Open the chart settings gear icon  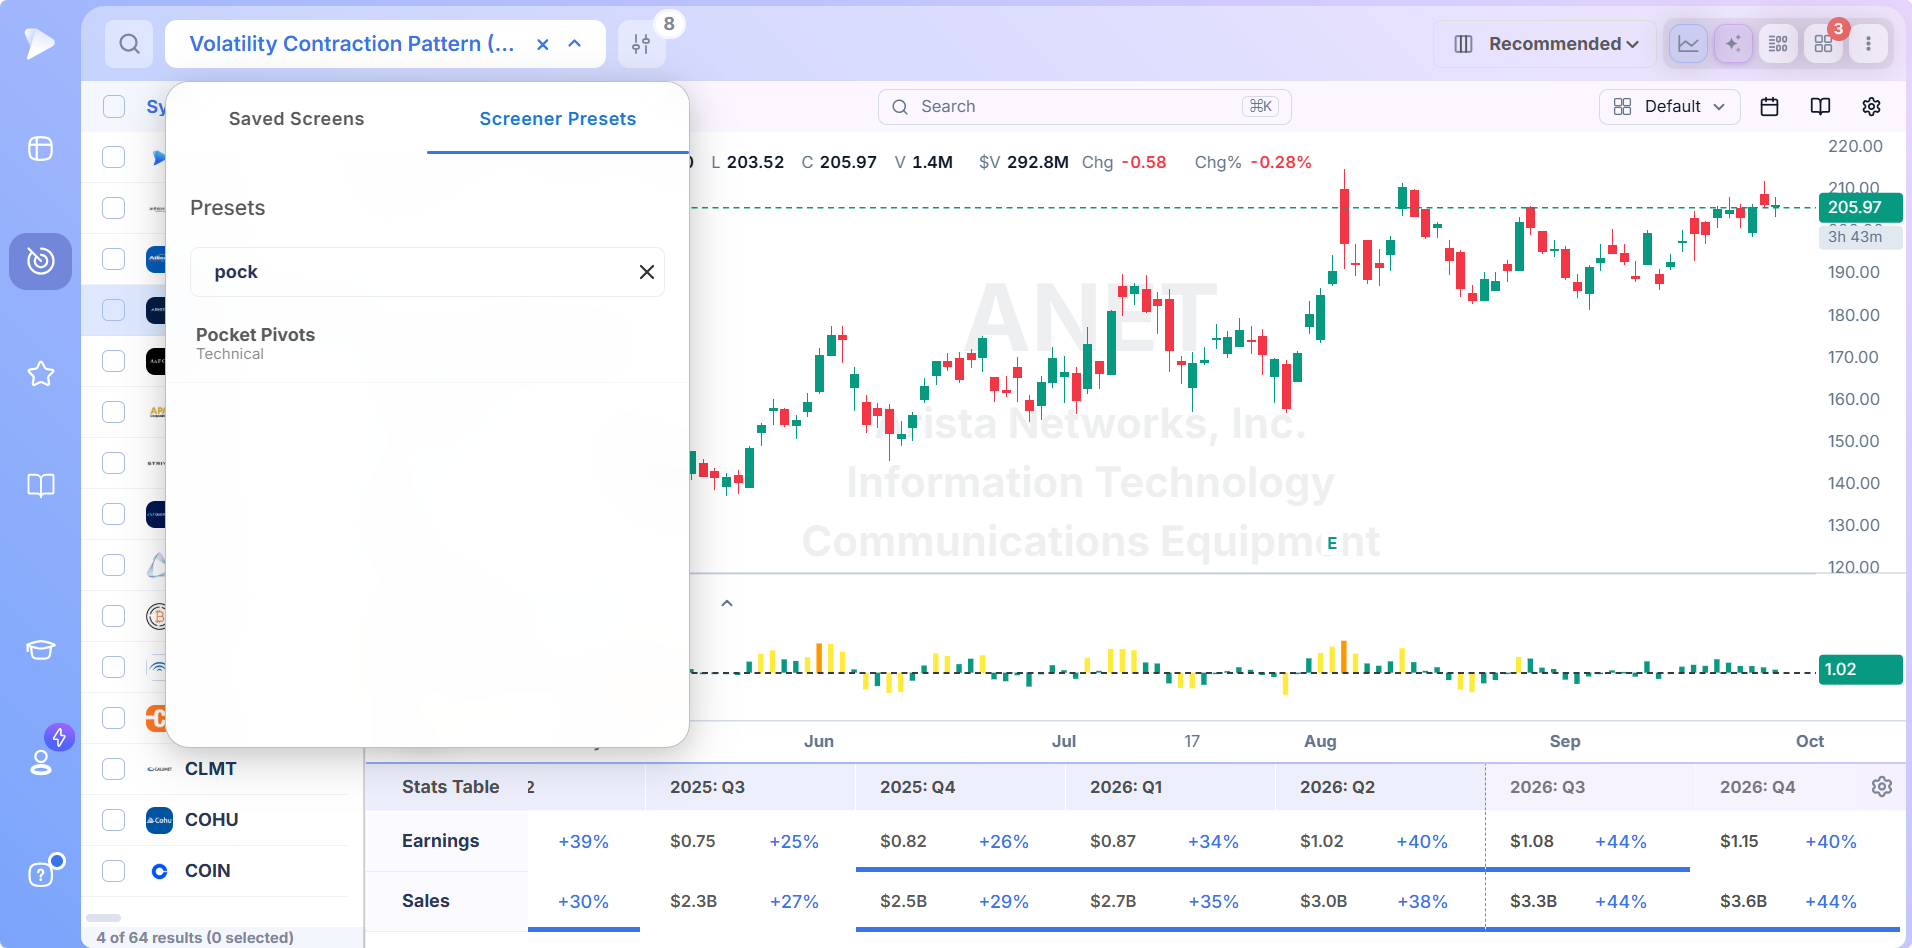[1871, 107]
